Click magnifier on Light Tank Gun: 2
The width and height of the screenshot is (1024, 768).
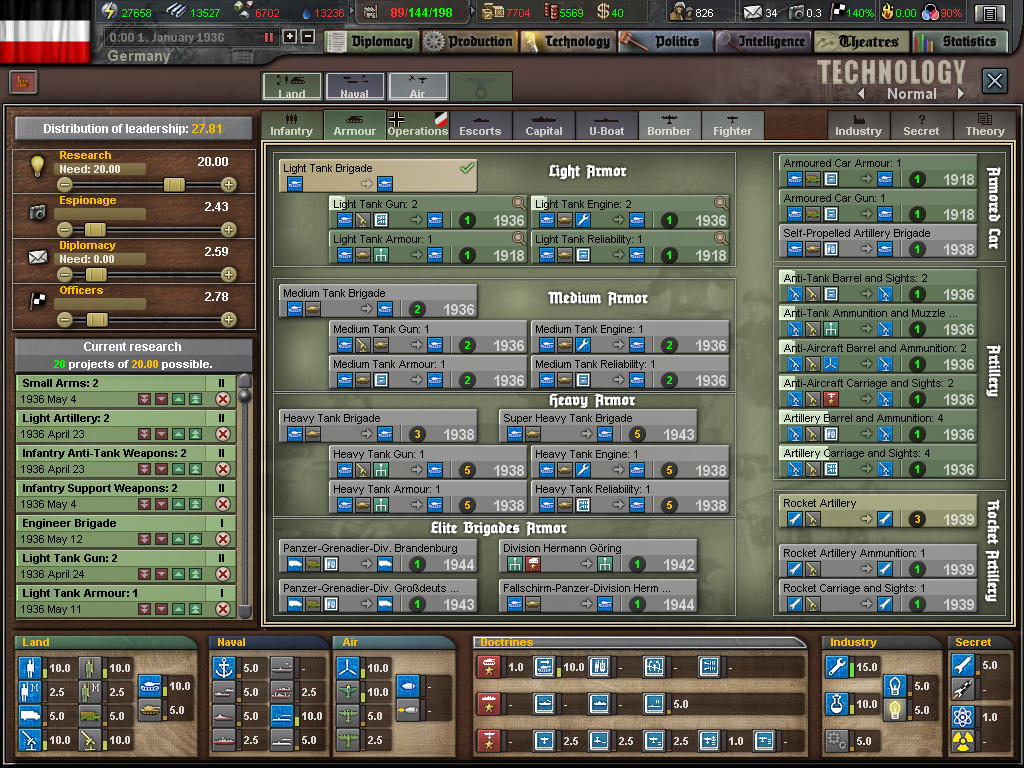click(x=518, y=204)
